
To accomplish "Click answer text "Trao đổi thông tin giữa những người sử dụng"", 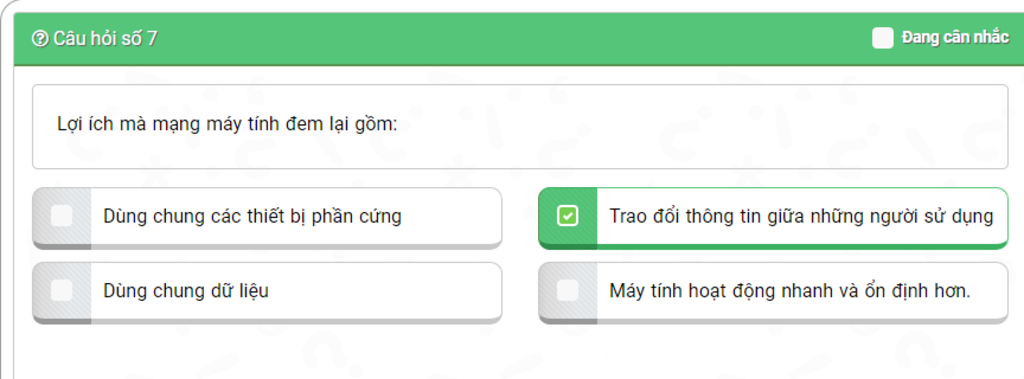I will pos(801,216).
